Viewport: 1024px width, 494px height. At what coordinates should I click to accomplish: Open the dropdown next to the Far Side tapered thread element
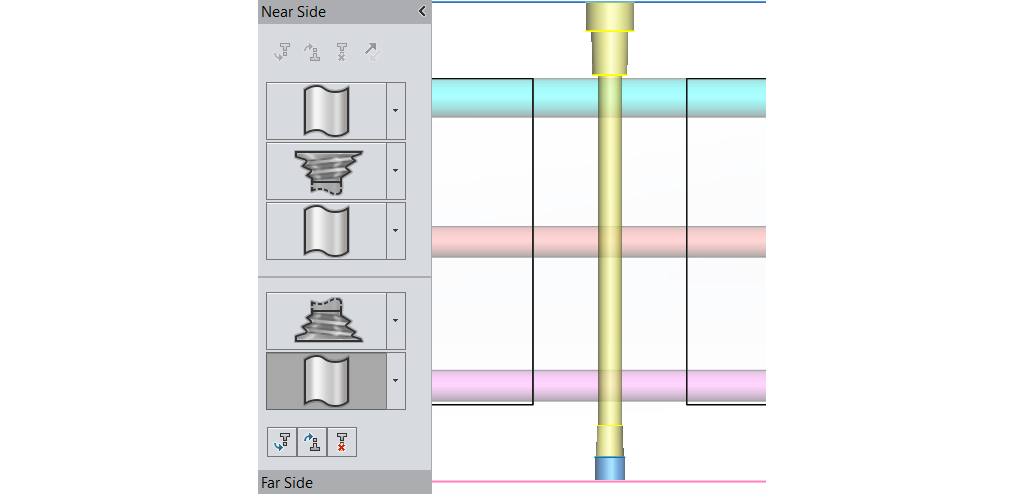coord(396,321)
